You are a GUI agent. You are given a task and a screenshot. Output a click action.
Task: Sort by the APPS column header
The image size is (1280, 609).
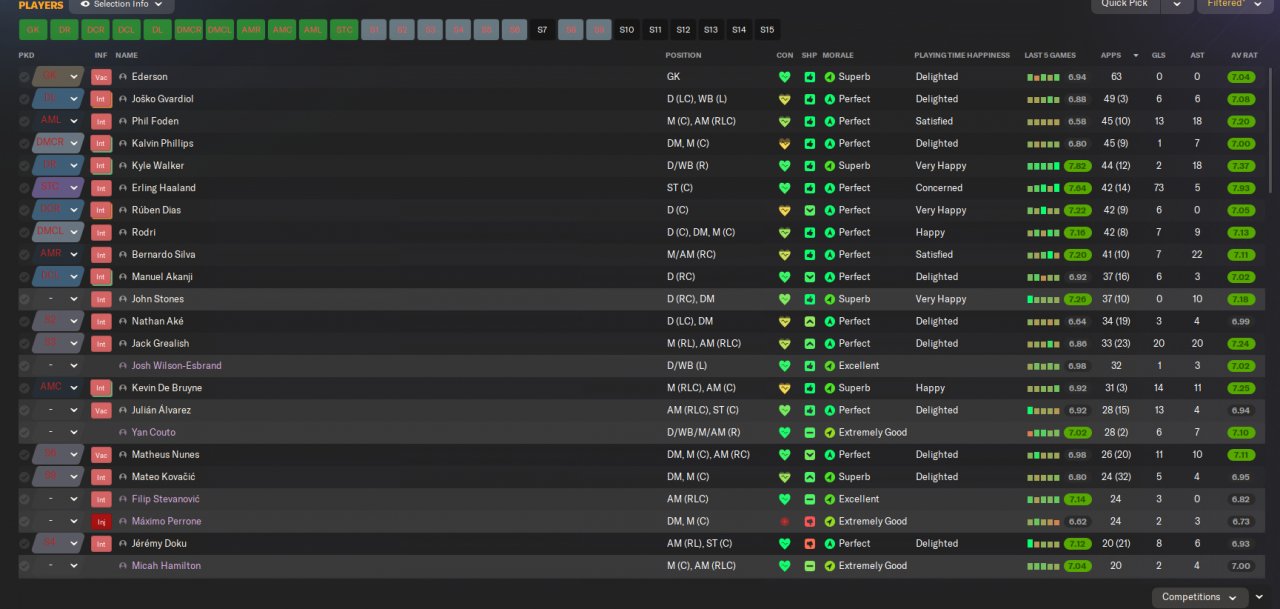pyautogui.click(x=1111, y=55)
